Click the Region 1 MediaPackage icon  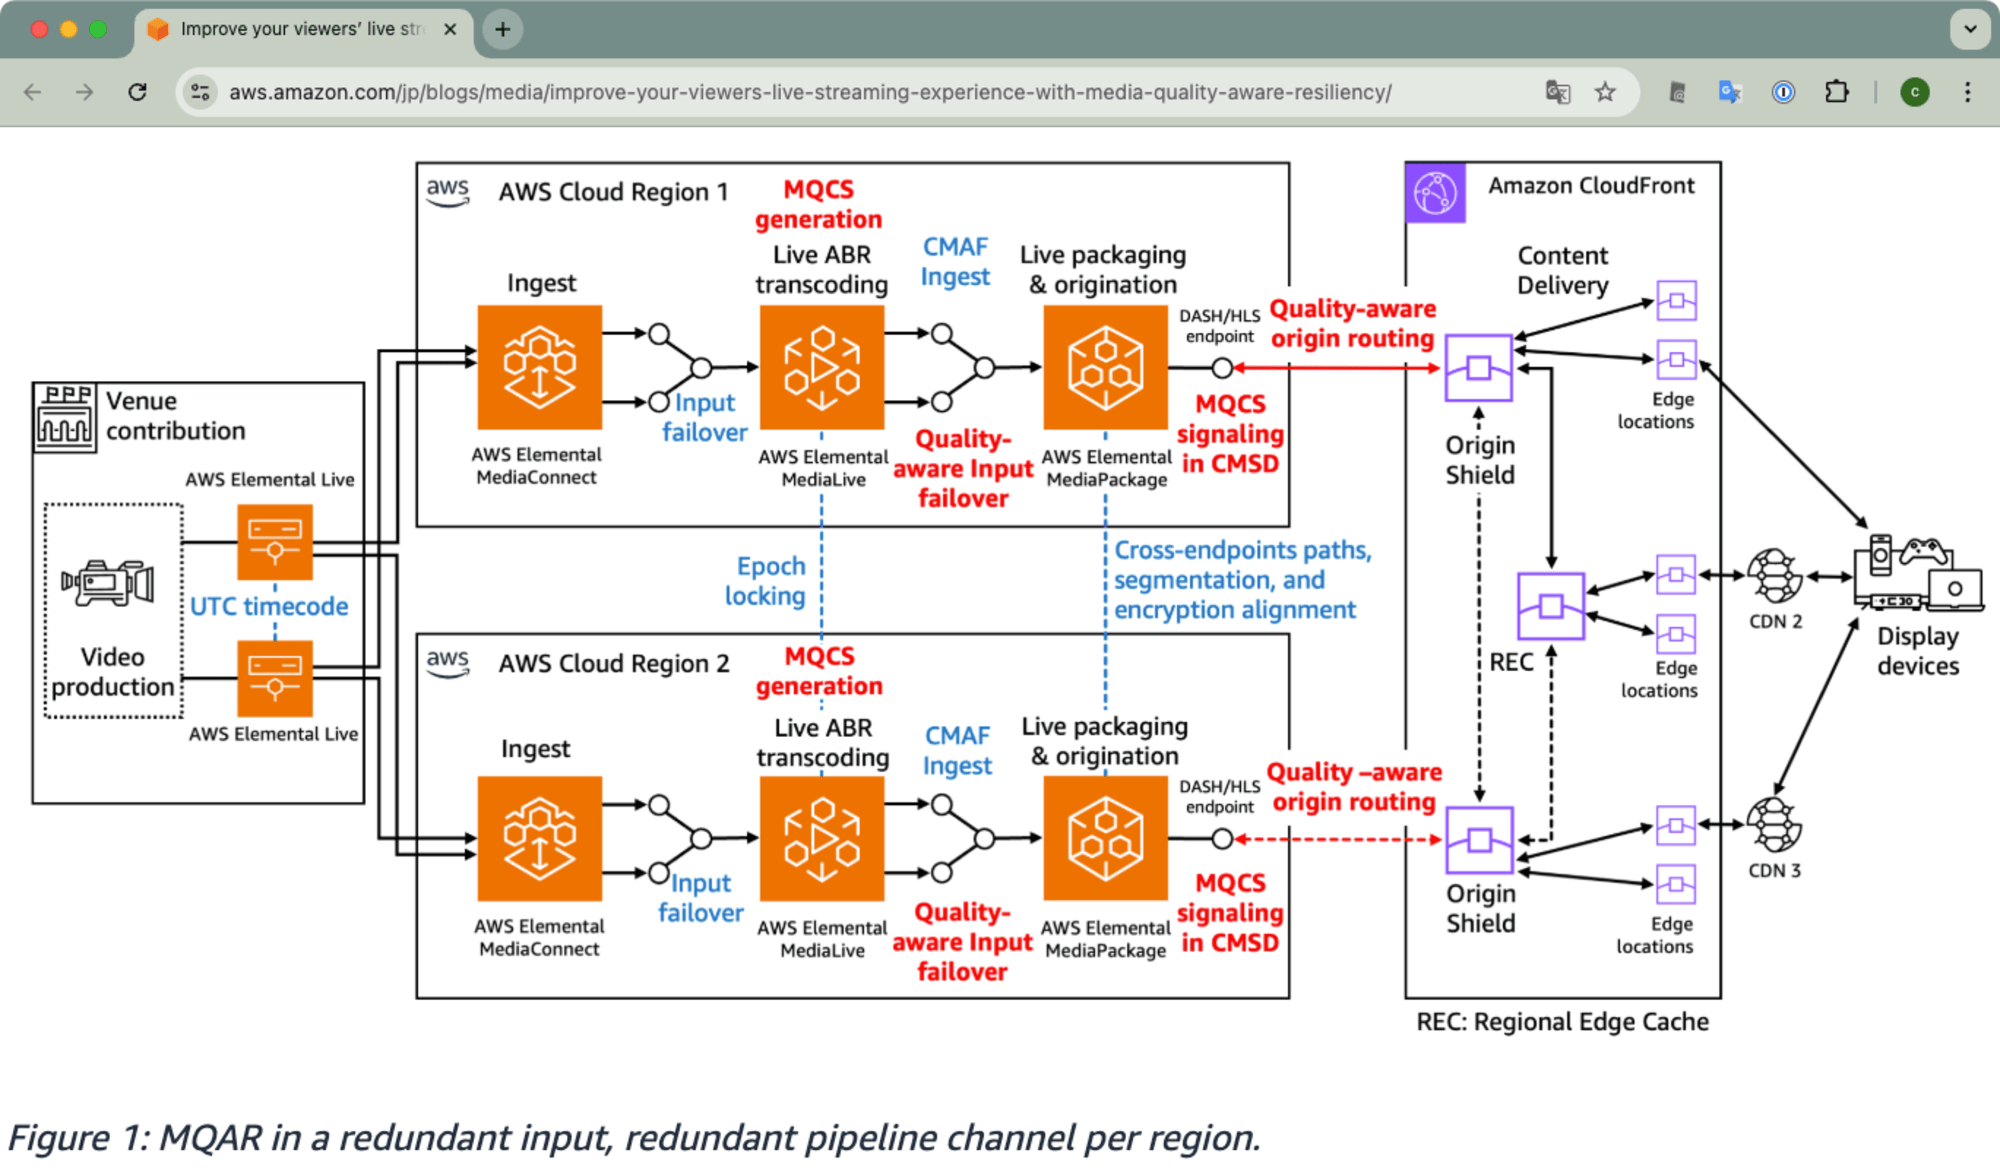point(1105,367)
